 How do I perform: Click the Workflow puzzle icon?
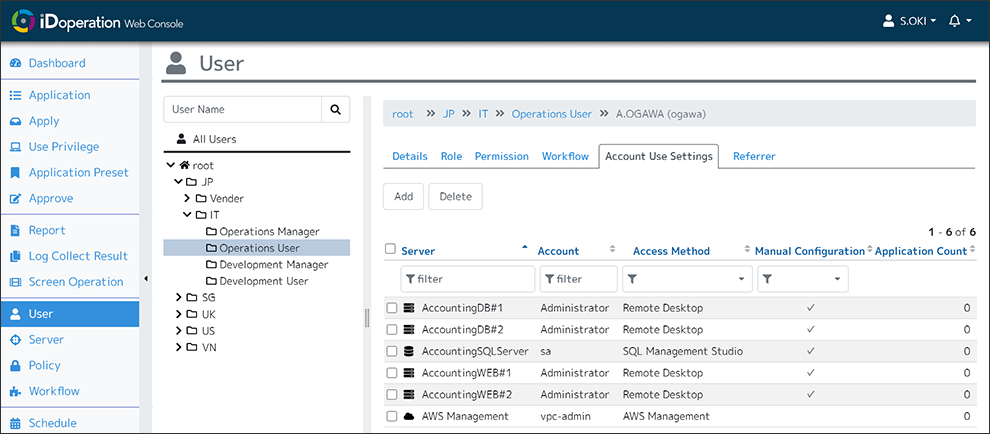click(16, 391)
